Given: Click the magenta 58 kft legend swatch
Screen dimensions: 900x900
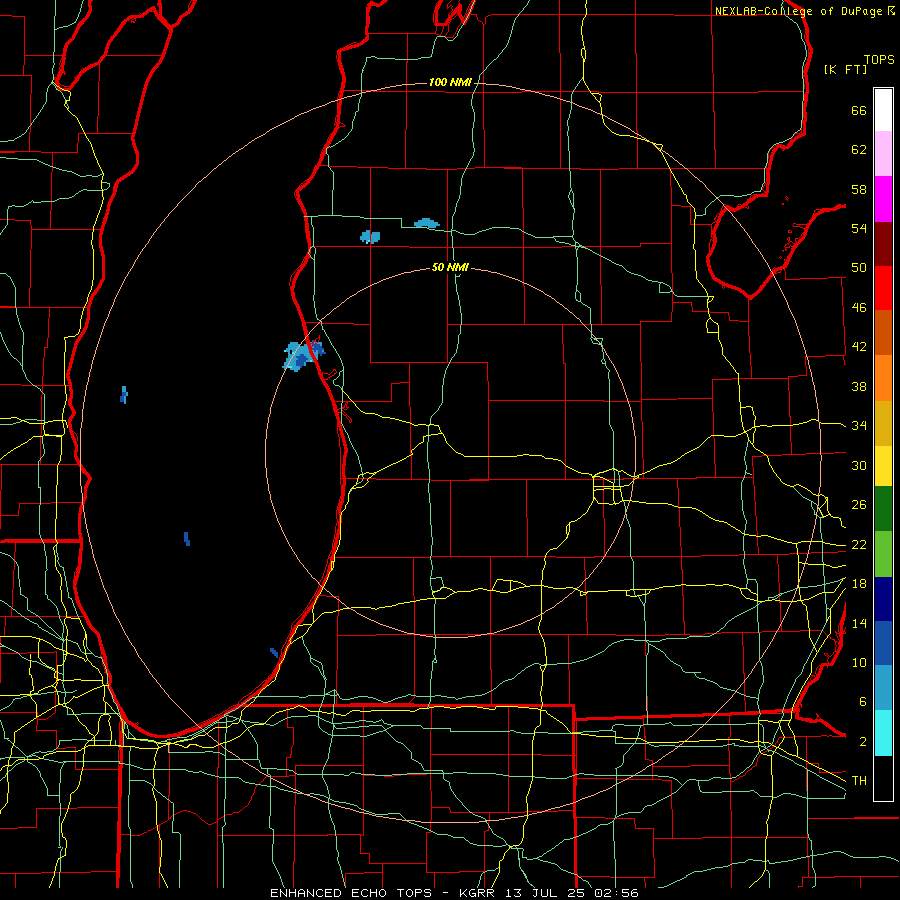Looking at the screenshot, I should coord(883,199).
